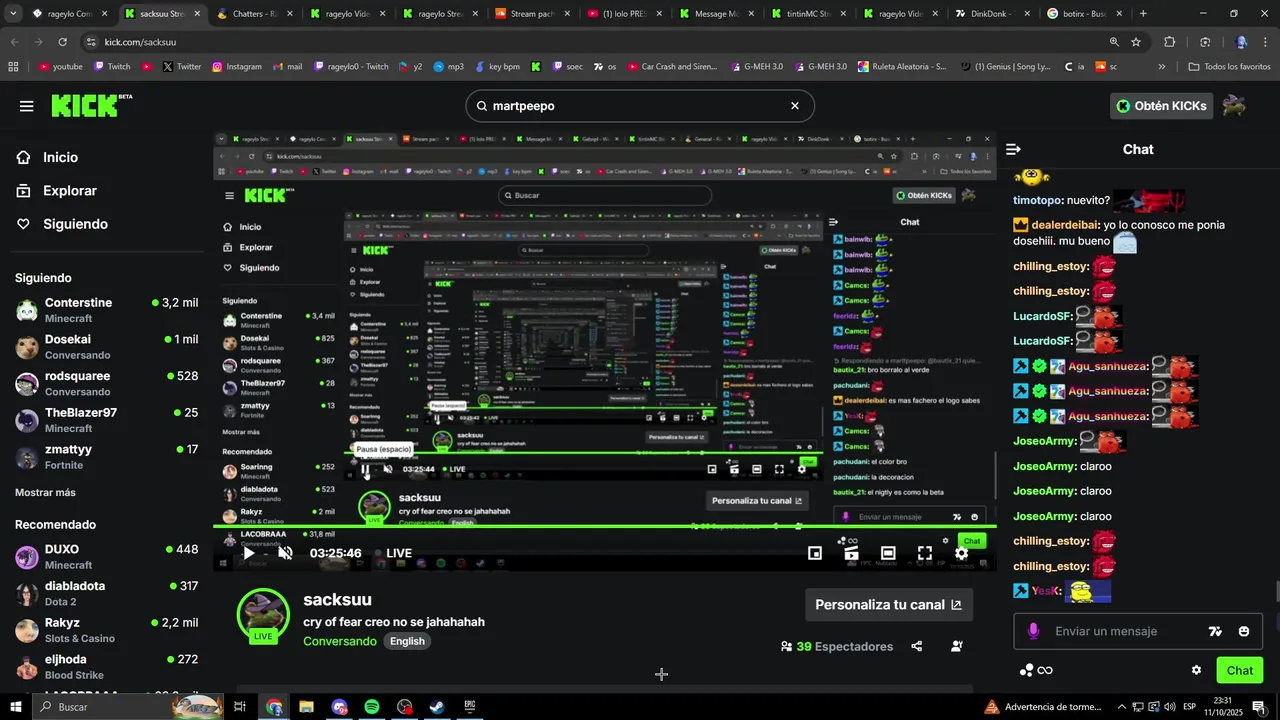Open chat settings gear icon
The width and height of the screenshot is (1280, 720).
tap(1196, 670)
